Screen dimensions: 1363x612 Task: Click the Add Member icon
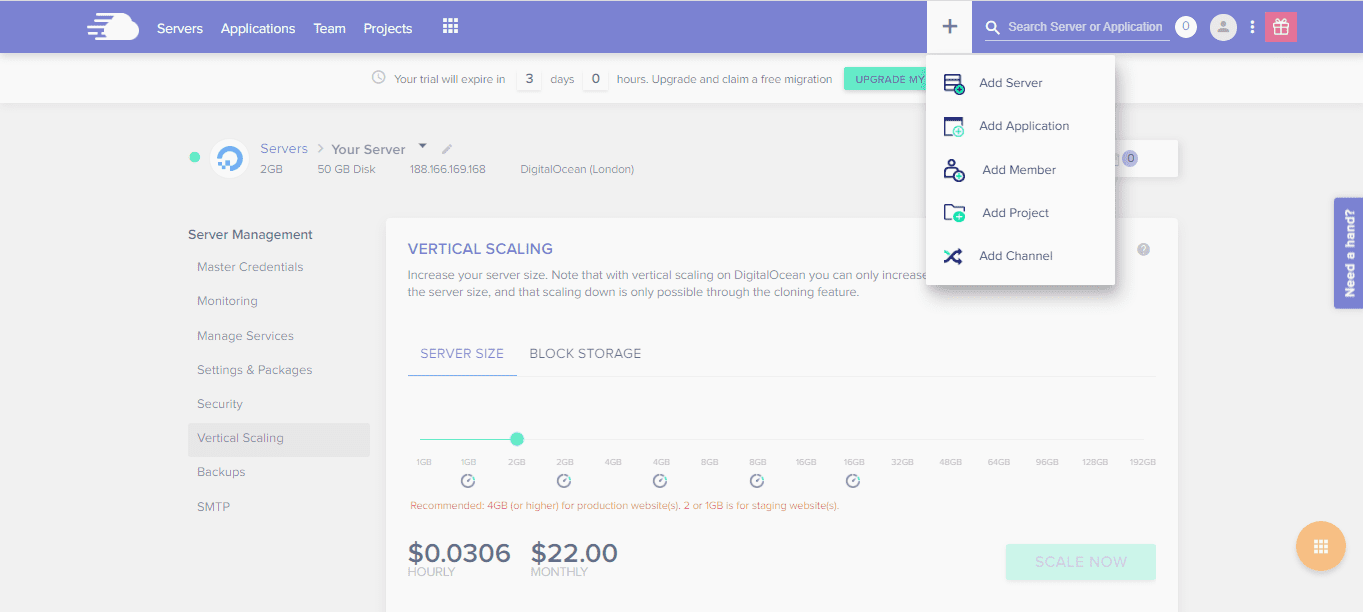(953, 169)
